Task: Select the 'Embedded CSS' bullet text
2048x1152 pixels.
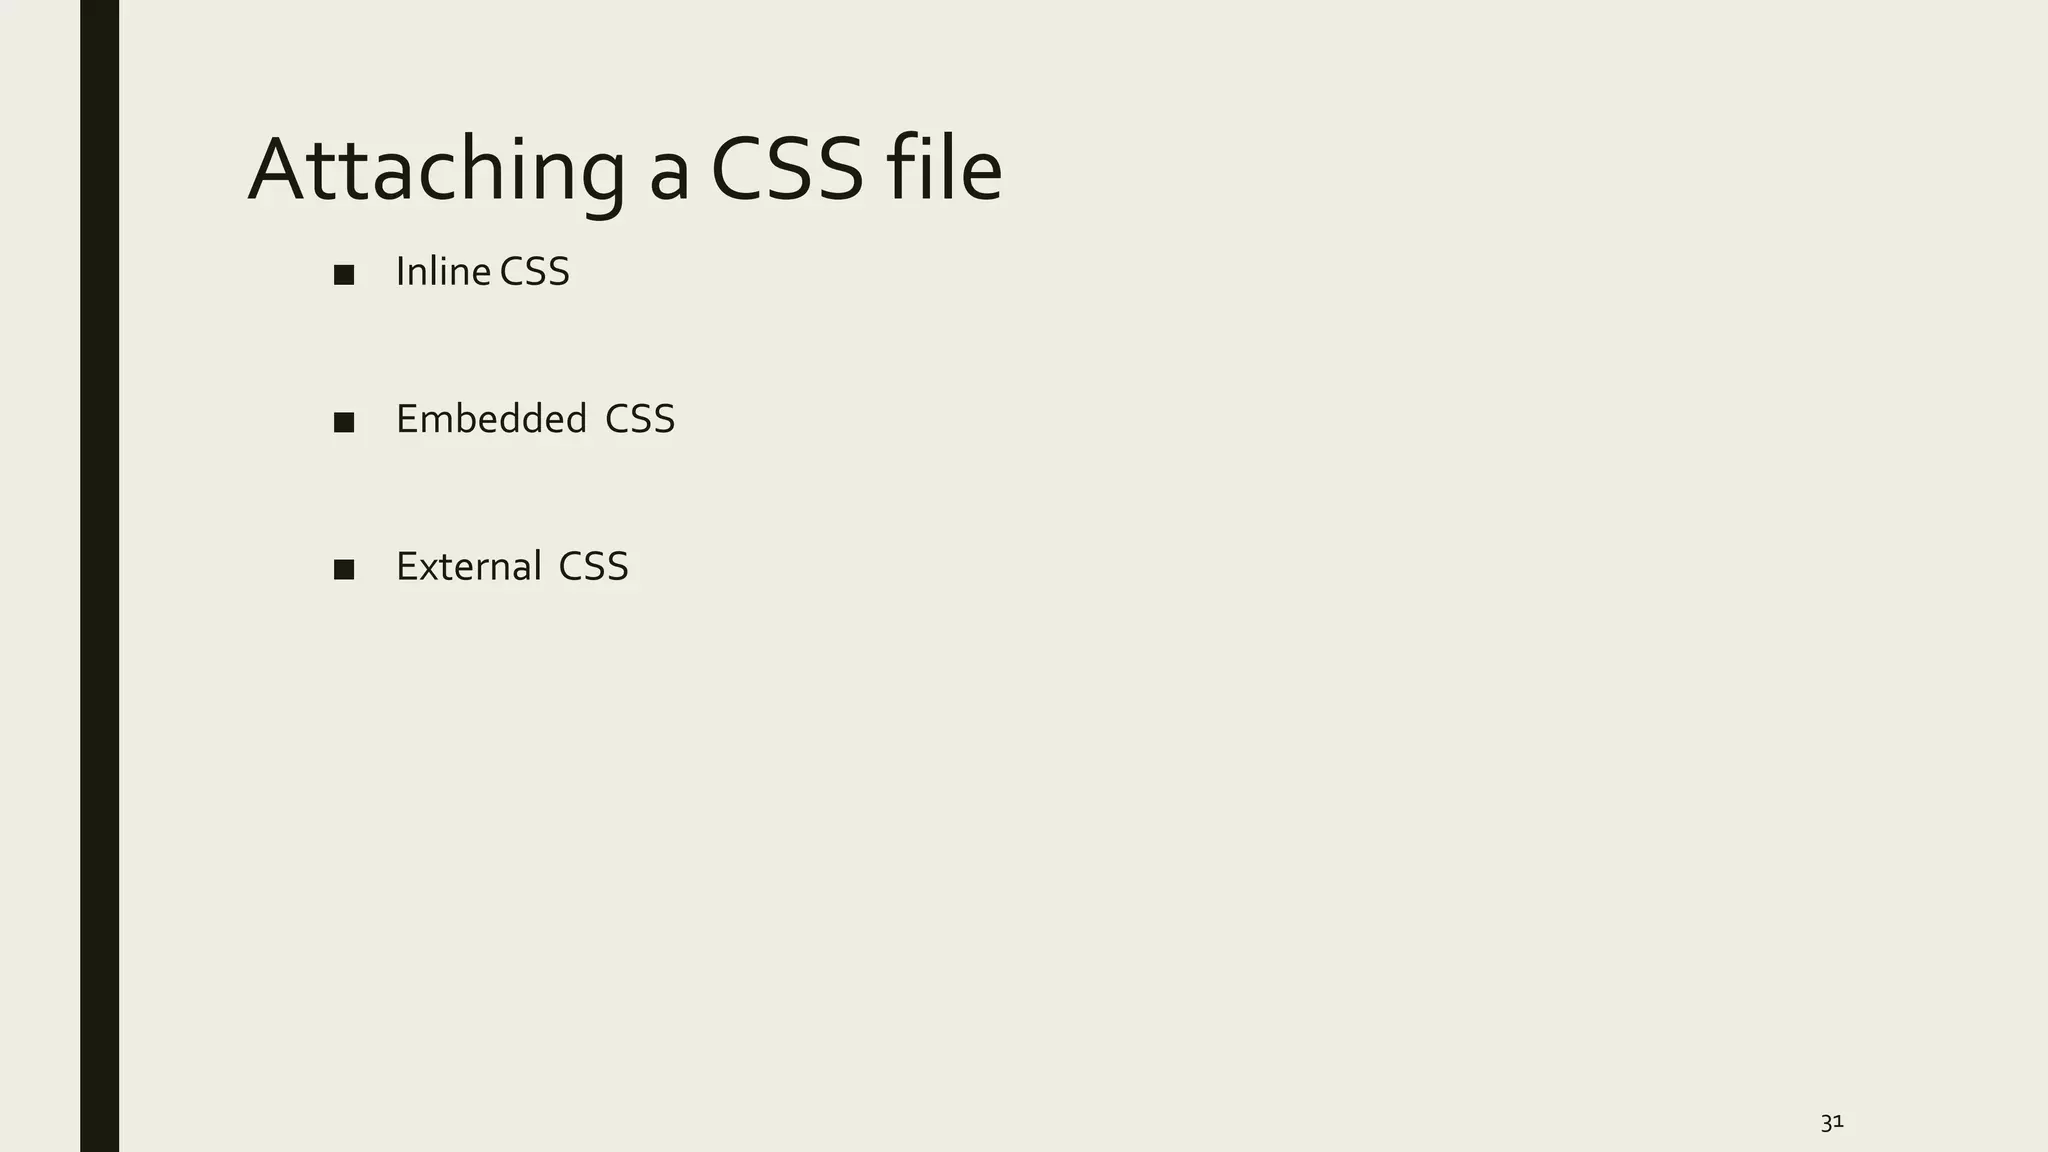Action: [x=535, y=419]
